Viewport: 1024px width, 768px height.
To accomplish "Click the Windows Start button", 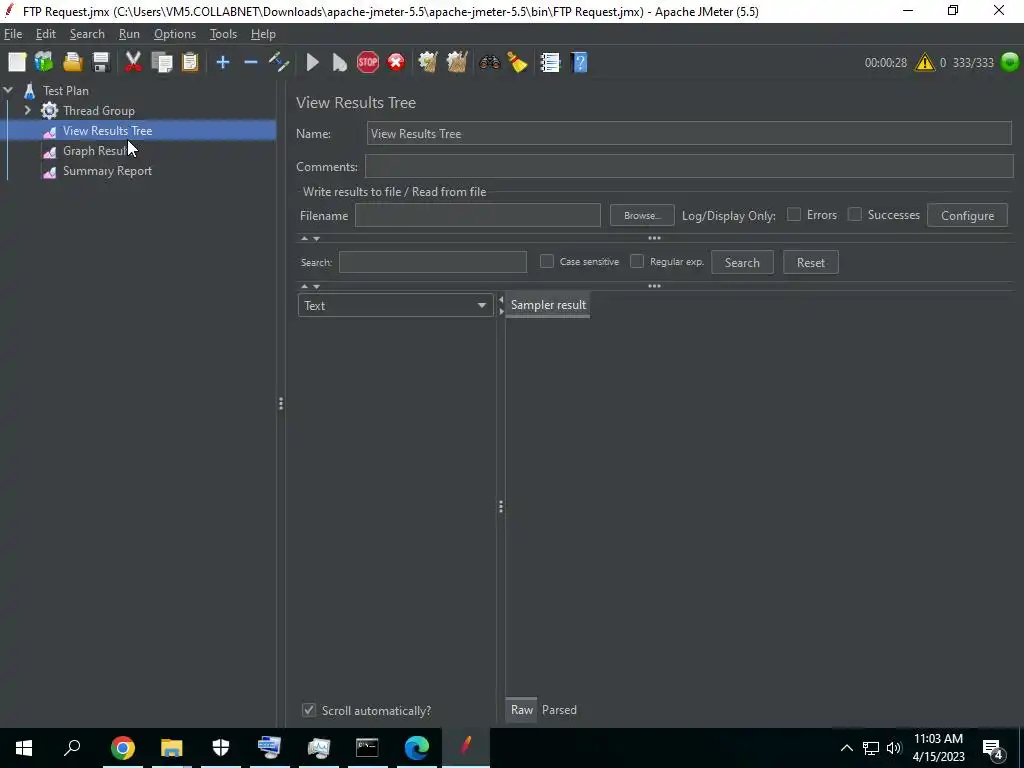I will coord(24,748).
